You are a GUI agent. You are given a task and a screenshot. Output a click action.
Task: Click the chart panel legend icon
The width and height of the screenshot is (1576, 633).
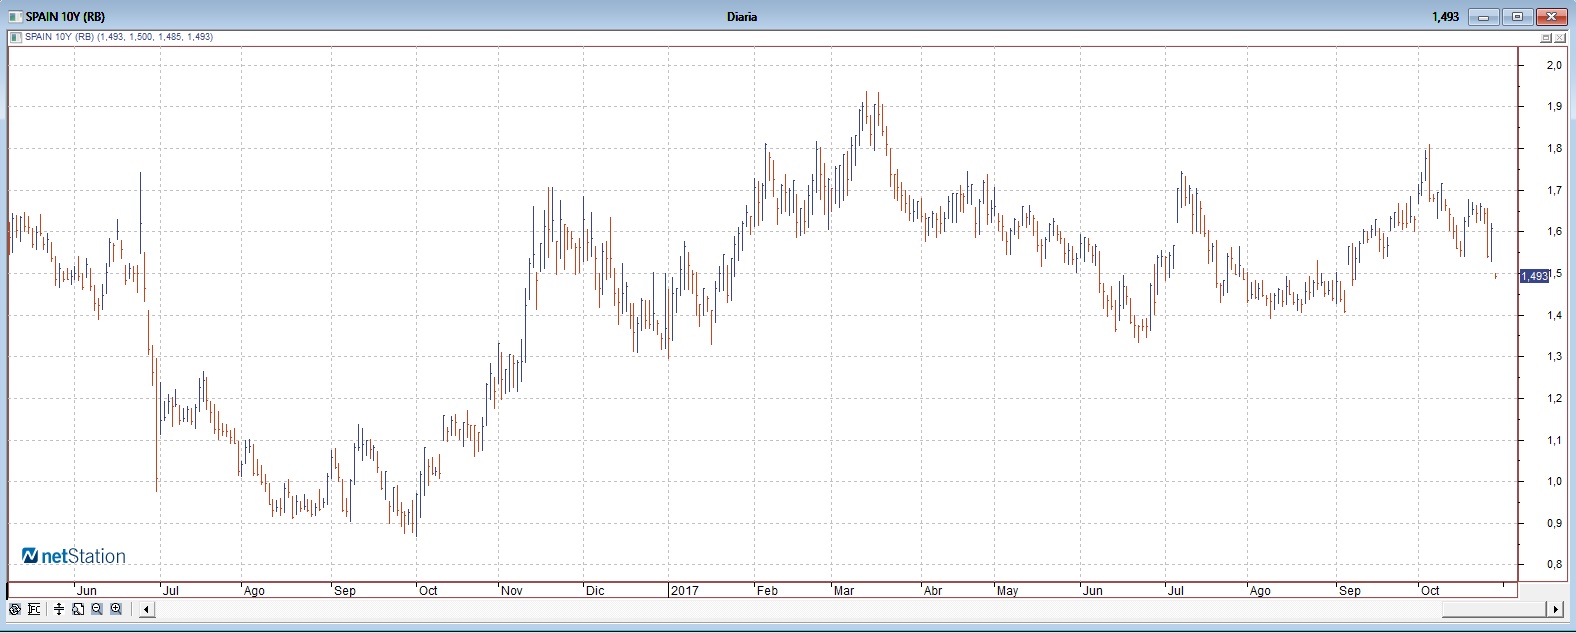pos(15,37)
